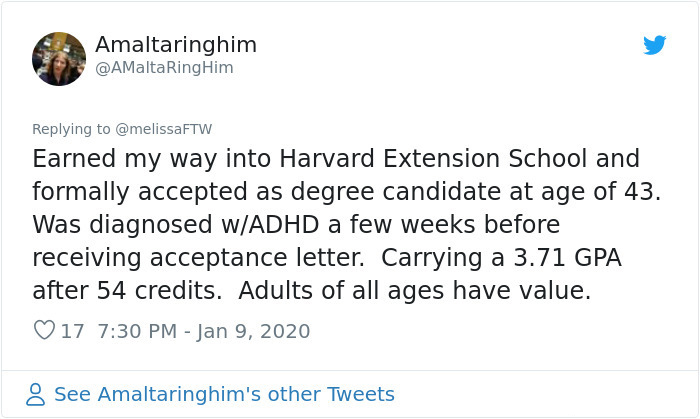The width and height of the screenshot is (700, 419).
Task: Click the Jan 9, 2020 date
Action: click(255, 330)
